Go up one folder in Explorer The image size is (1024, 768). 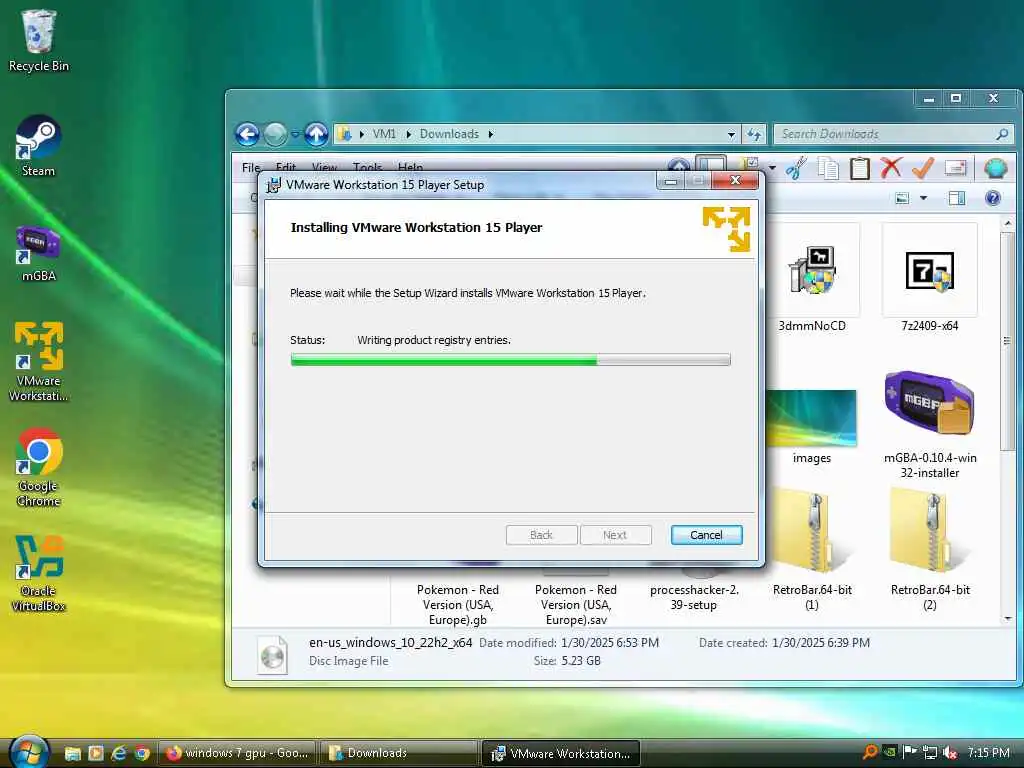coord(316,135)
